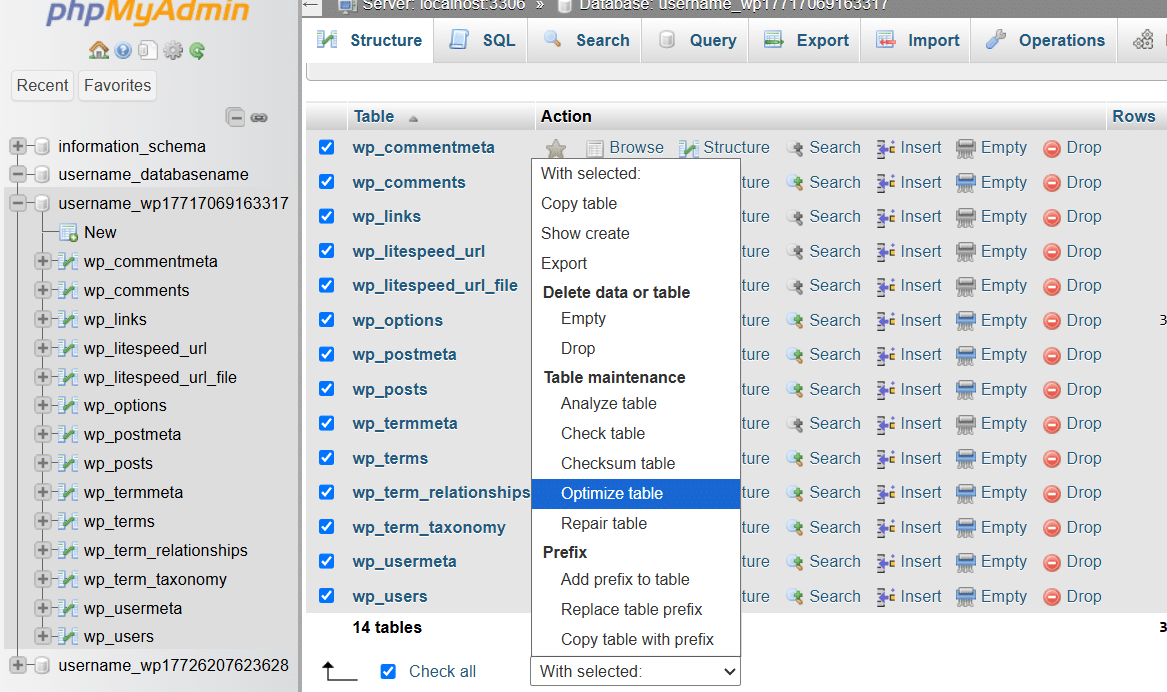Viewport: 1167px width, 692px height.
Task: Uncheck the wp_users checkbox
Action: click(327, 595)
